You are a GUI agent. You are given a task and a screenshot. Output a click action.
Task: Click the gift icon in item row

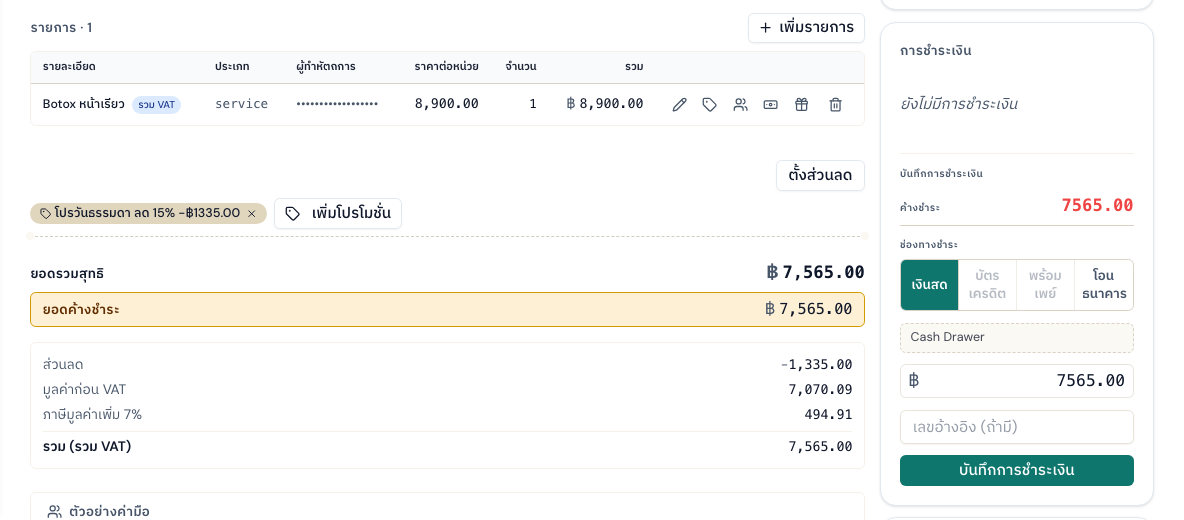pyautogui.click(x=801, y=105)
